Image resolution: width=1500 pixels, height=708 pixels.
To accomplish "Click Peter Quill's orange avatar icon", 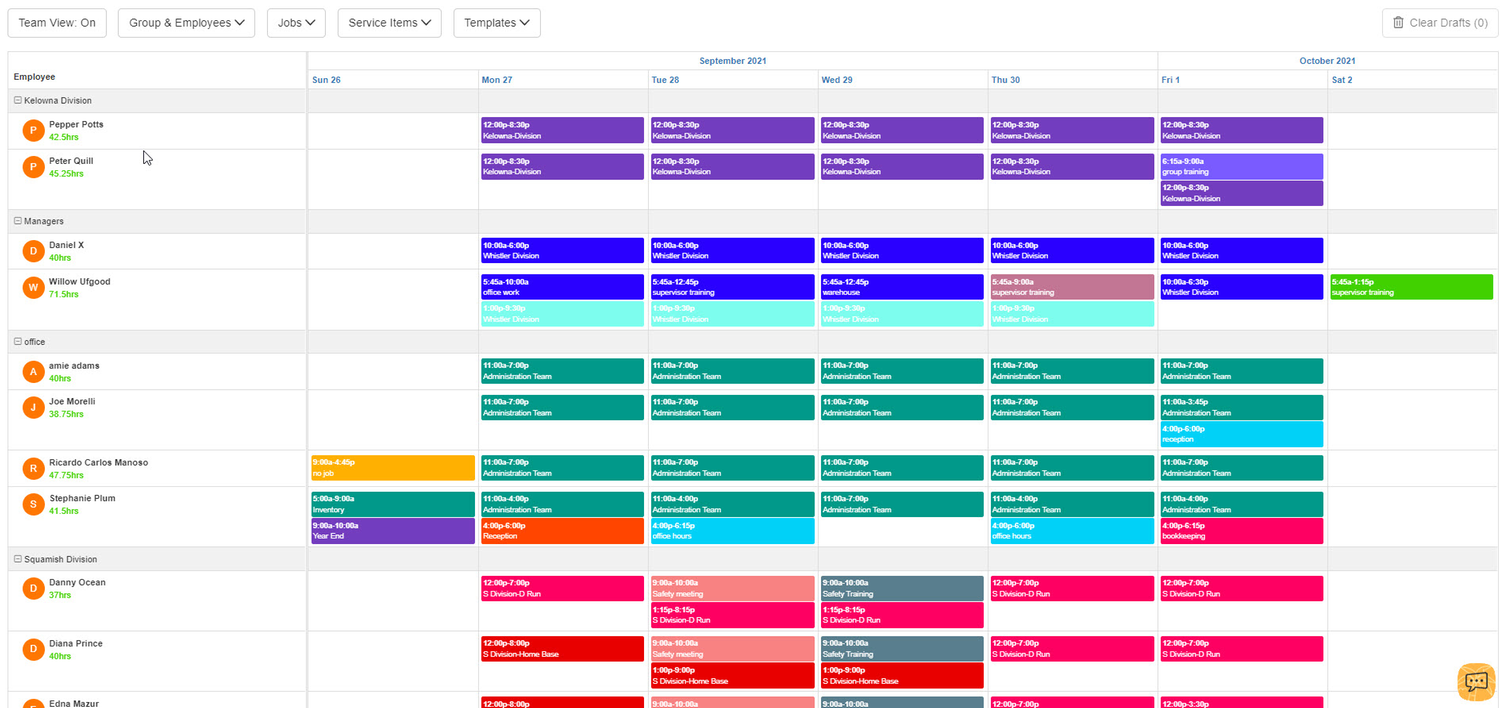I will point(34,167).
